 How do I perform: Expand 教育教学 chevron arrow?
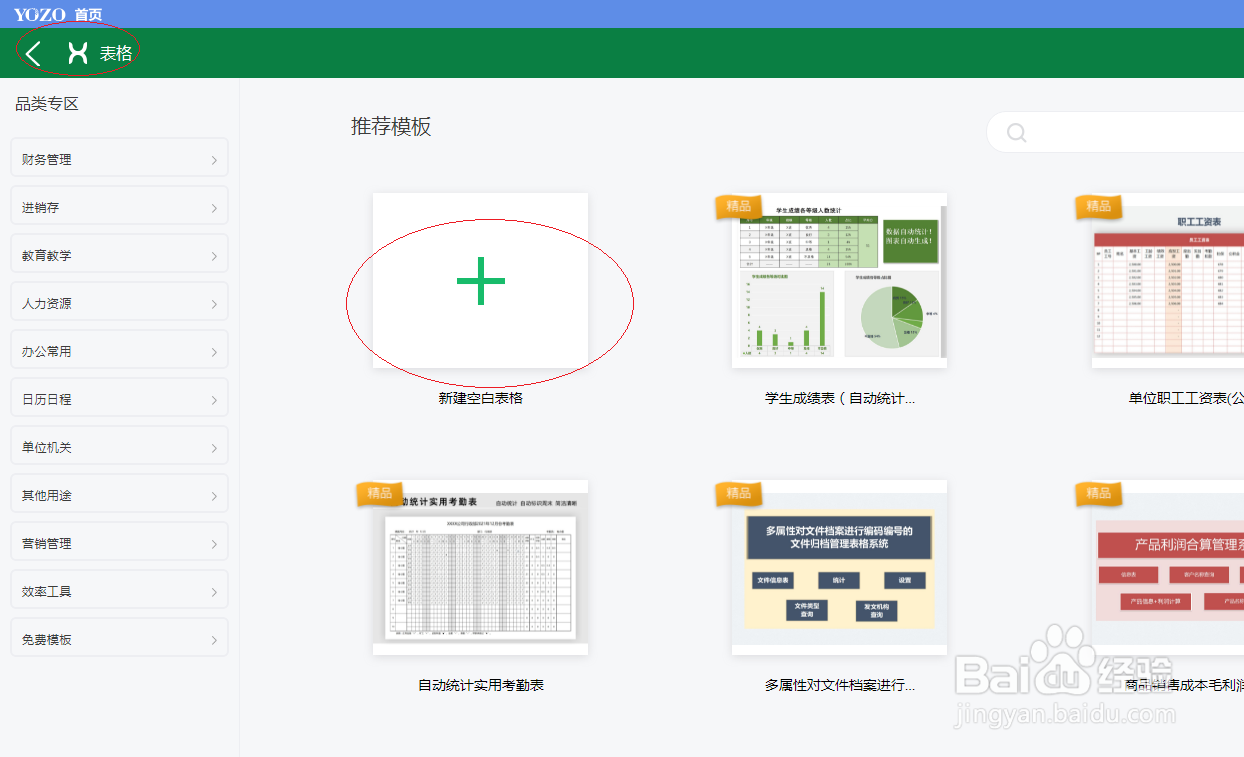(214, 256)
